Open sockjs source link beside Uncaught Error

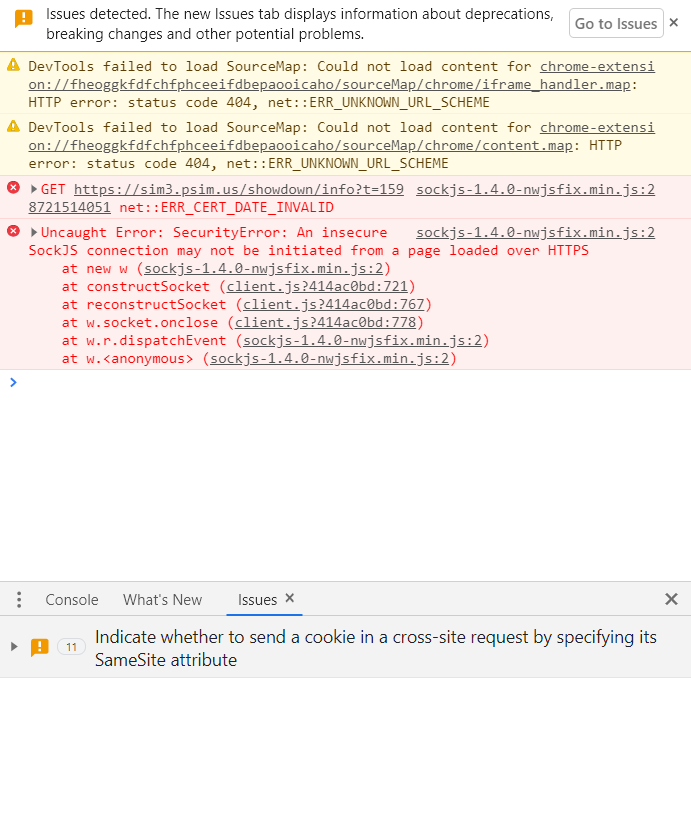pyautogui.click(x=535, y=232)
